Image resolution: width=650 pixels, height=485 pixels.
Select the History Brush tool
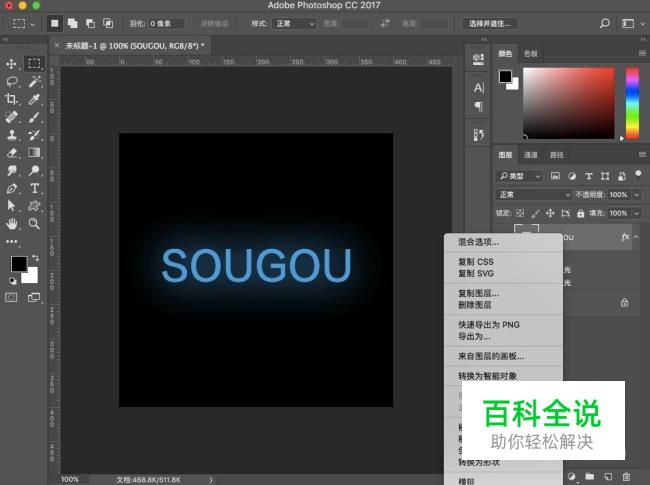coord(34,135)
